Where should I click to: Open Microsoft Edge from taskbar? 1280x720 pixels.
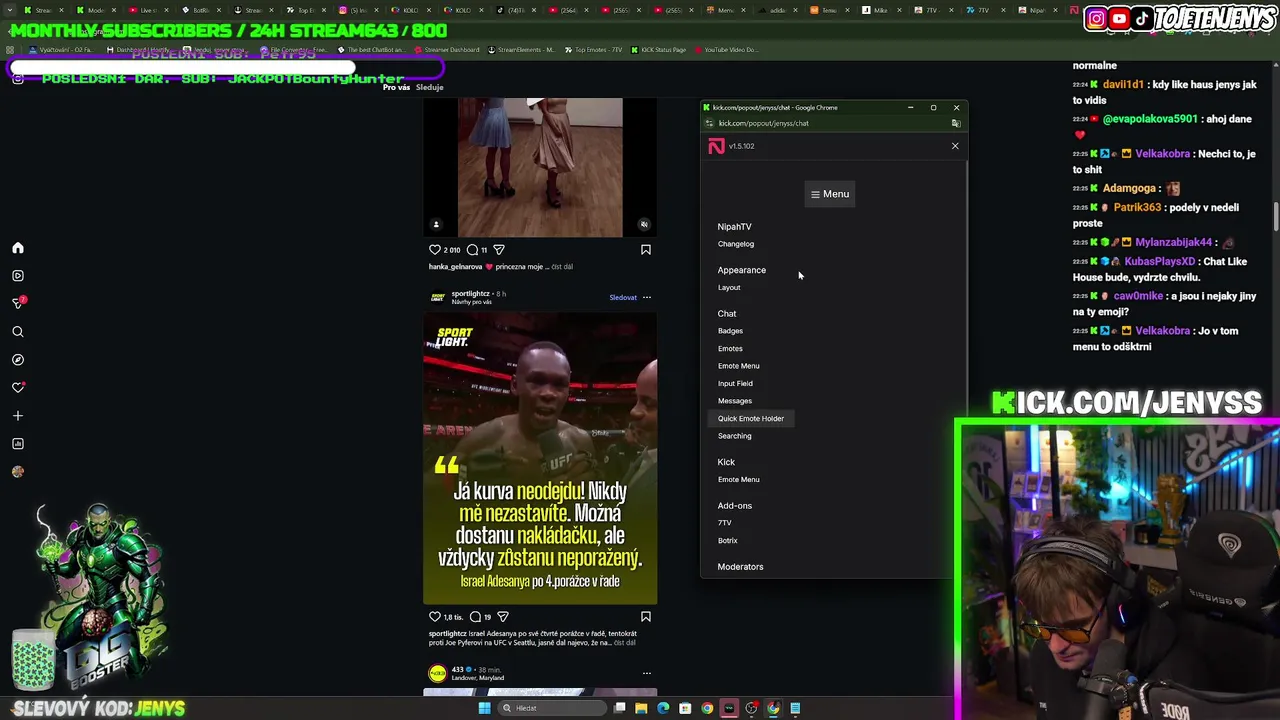pyautogui.click(x=663, y=708)
